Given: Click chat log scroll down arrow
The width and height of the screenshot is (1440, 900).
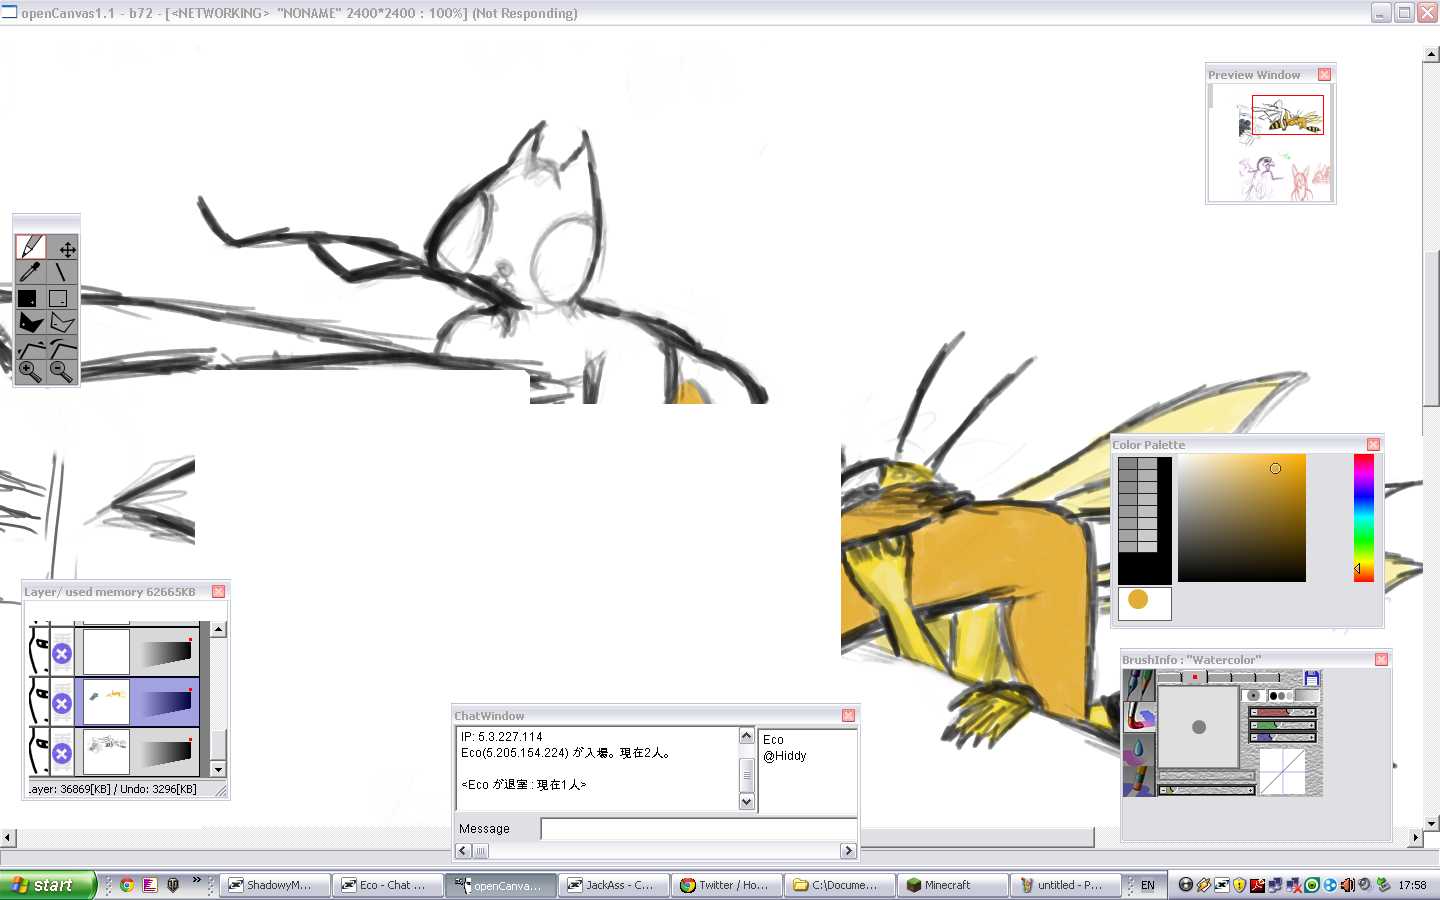Looking at the screenshot, I should (x=746, y=802).
